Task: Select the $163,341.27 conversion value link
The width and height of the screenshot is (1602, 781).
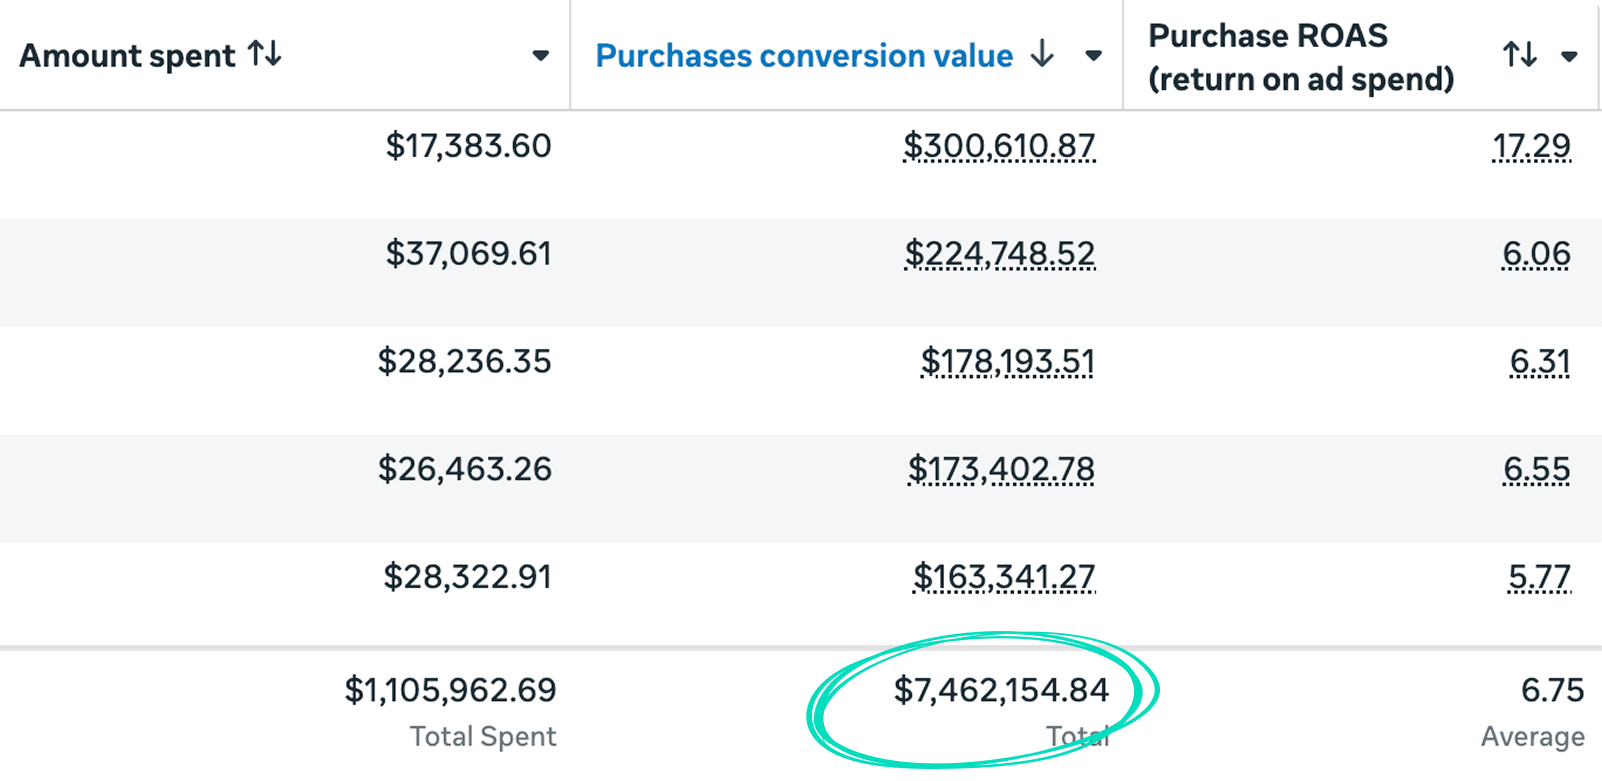Action: point(1003,577)
